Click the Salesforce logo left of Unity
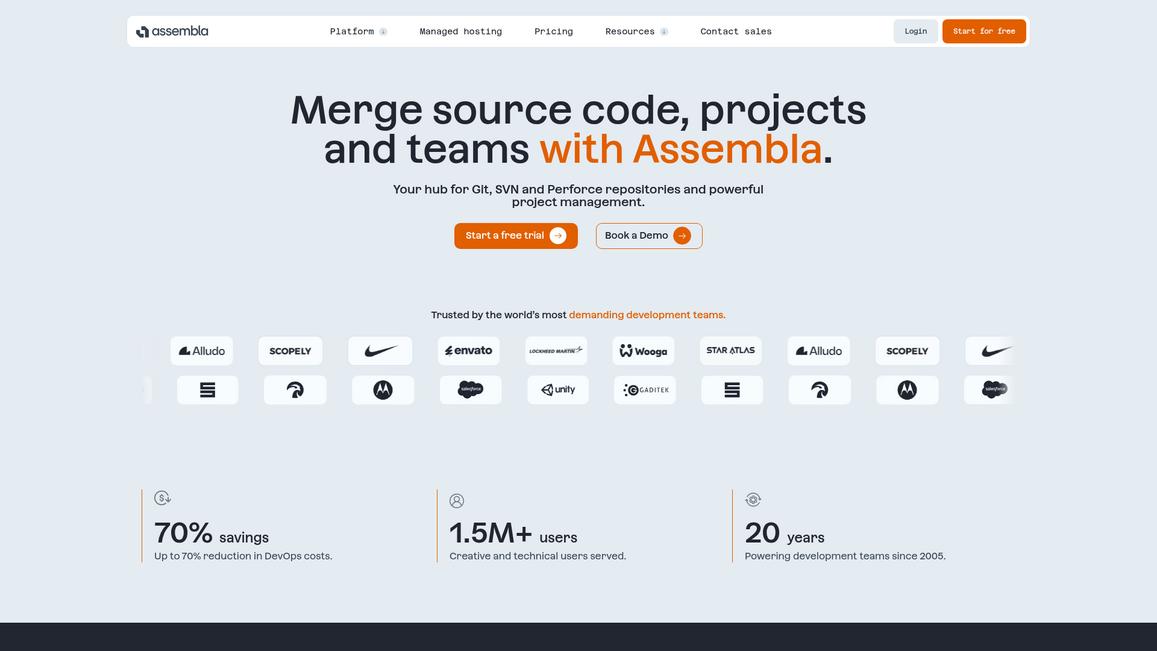Viewport: 1157px width, 651px height. click(x=471, y=390)
